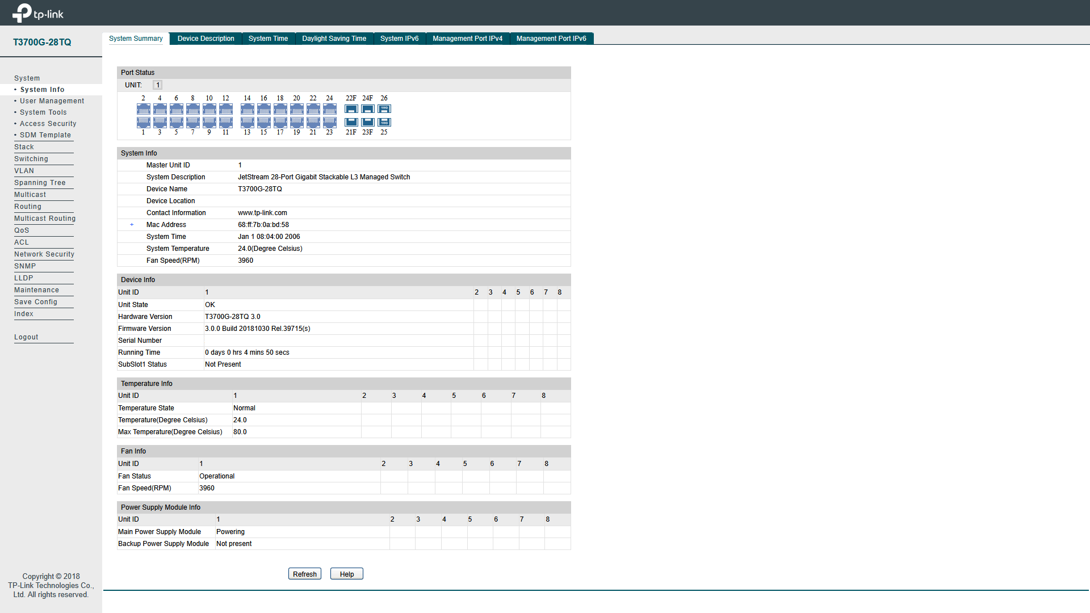Click port 5 icon
Viewport: 1090px width, 613px height.
177,122
